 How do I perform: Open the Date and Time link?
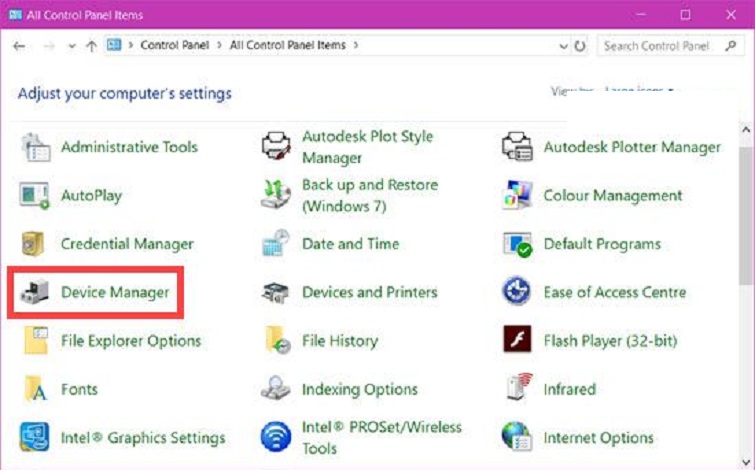351,244
